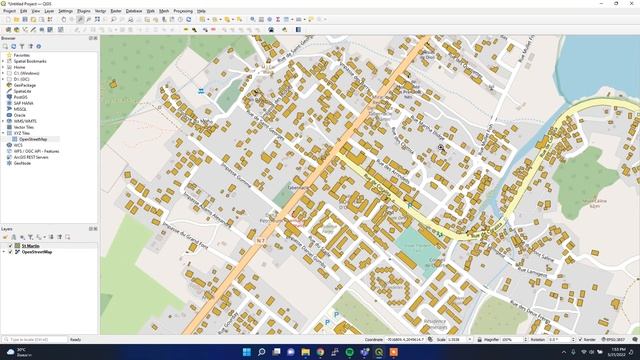Click the Rotation value field

point(559,340)
